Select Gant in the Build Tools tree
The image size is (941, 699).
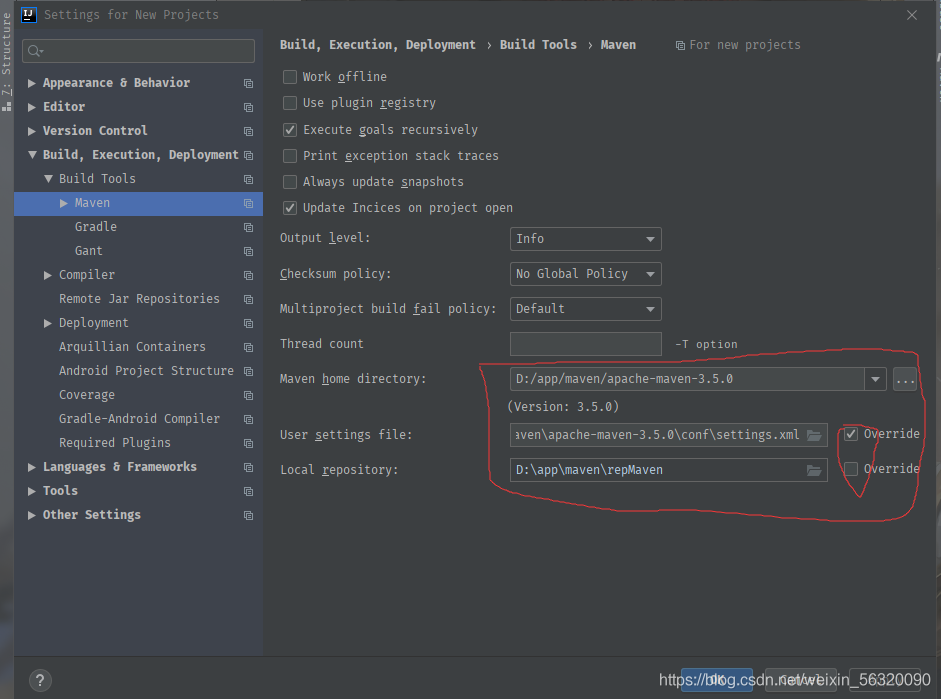89,251
